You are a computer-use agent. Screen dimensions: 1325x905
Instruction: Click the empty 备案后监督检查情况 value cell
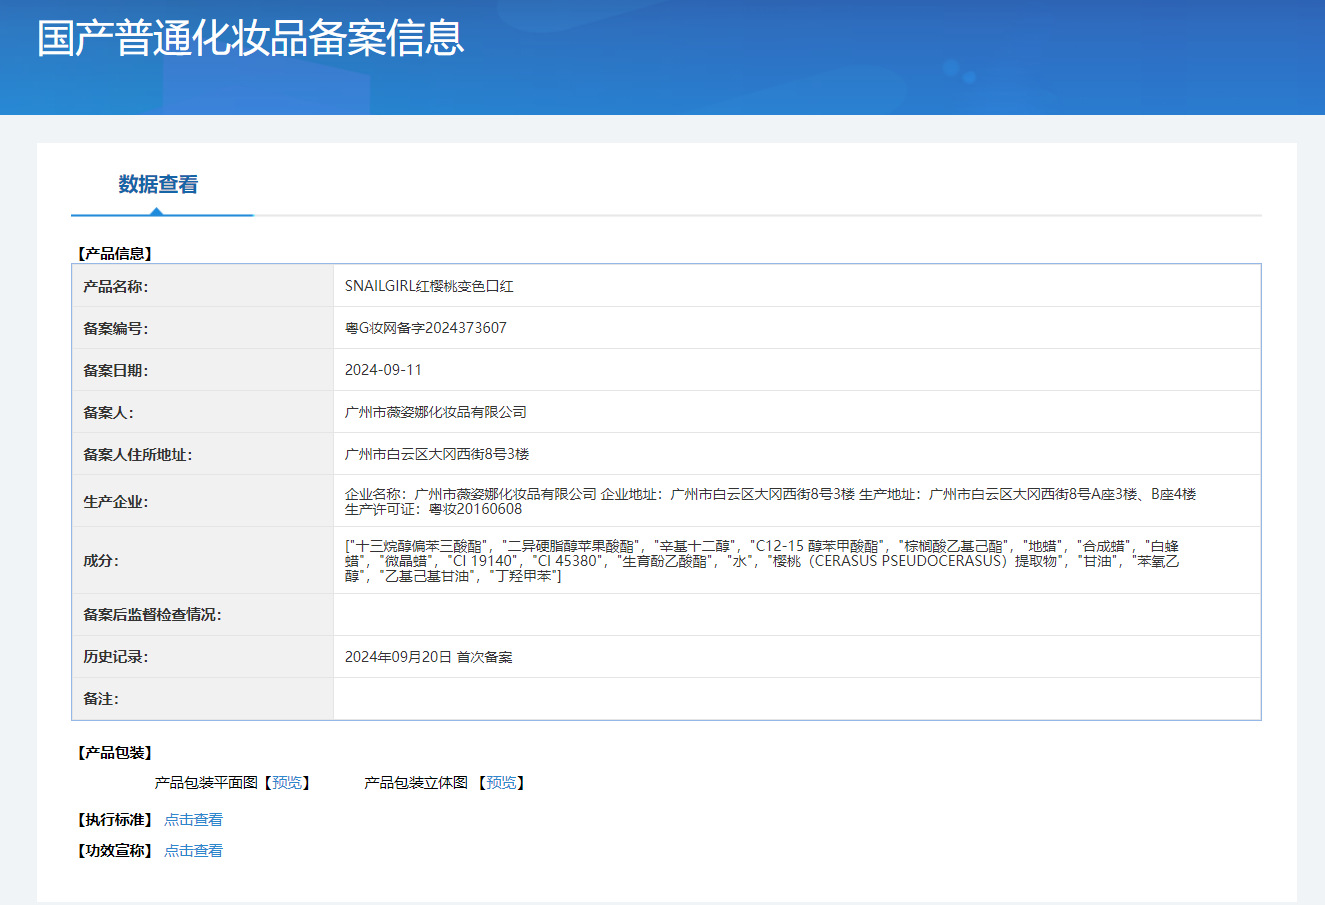[796, 615]
